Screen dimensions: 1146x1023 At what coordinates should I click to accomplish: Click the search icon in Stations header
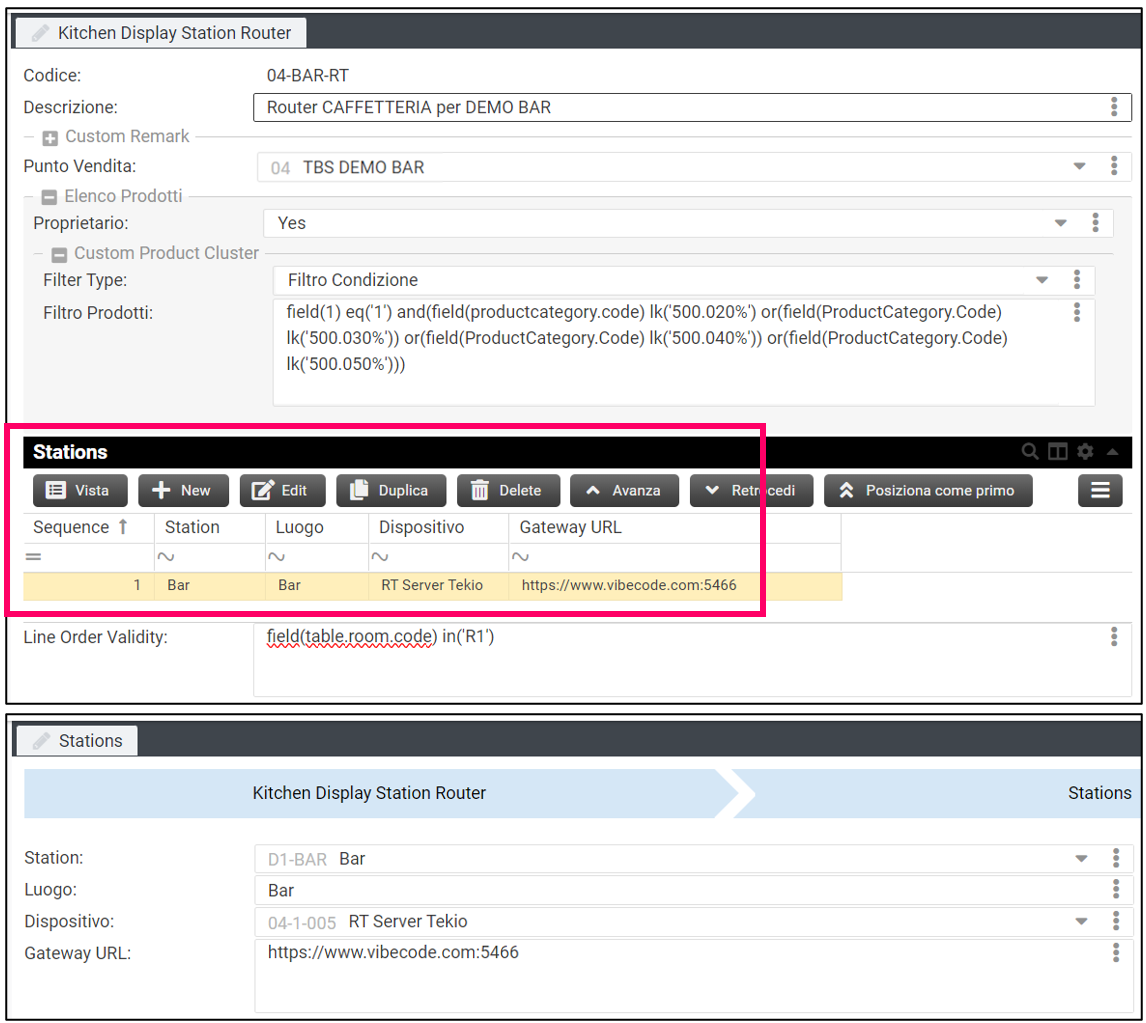click(1029, 452)
